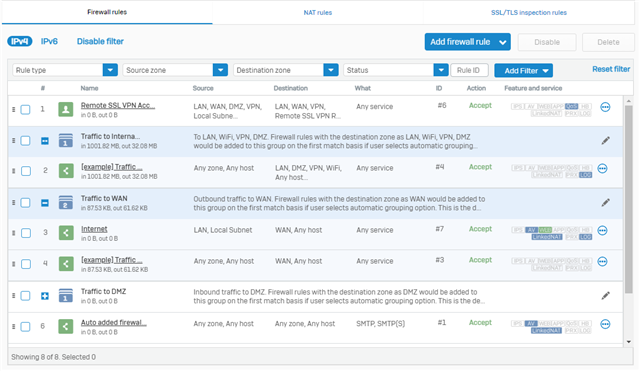The width and height of the screenshot is (640, 371).
Task: Check the box for Remote SSL VPN rule
Action: [25, 109]
